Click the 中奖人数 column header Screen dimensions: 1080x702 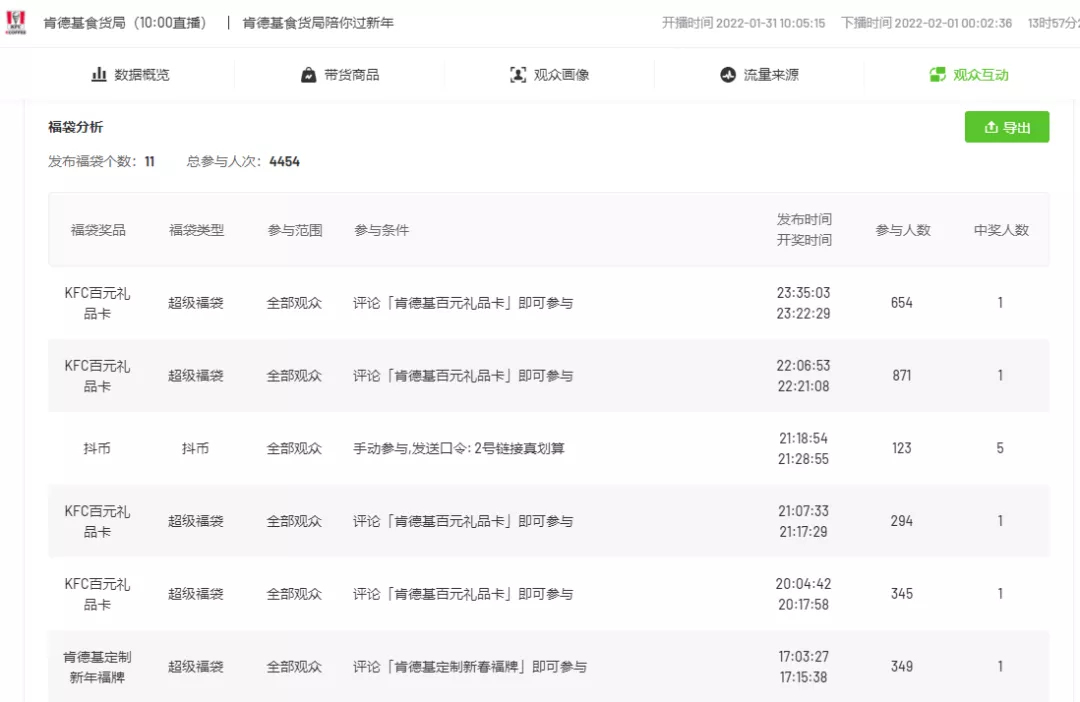click(1001, 230)
